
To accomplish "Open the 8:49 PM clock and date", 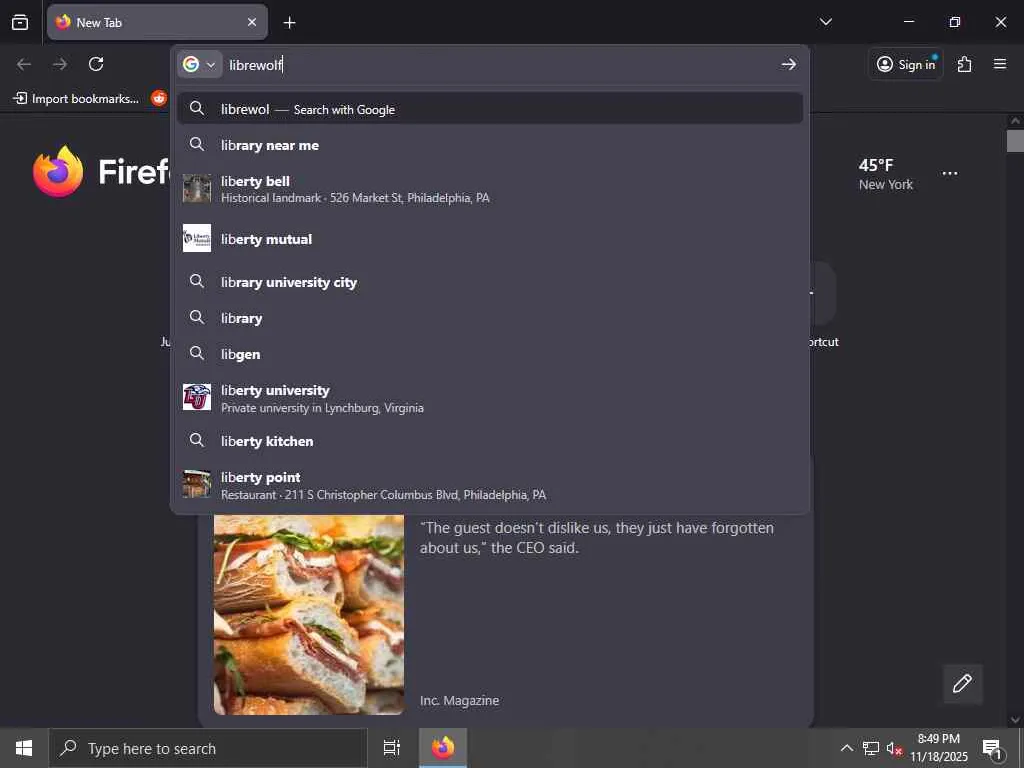I will (939, 748).
